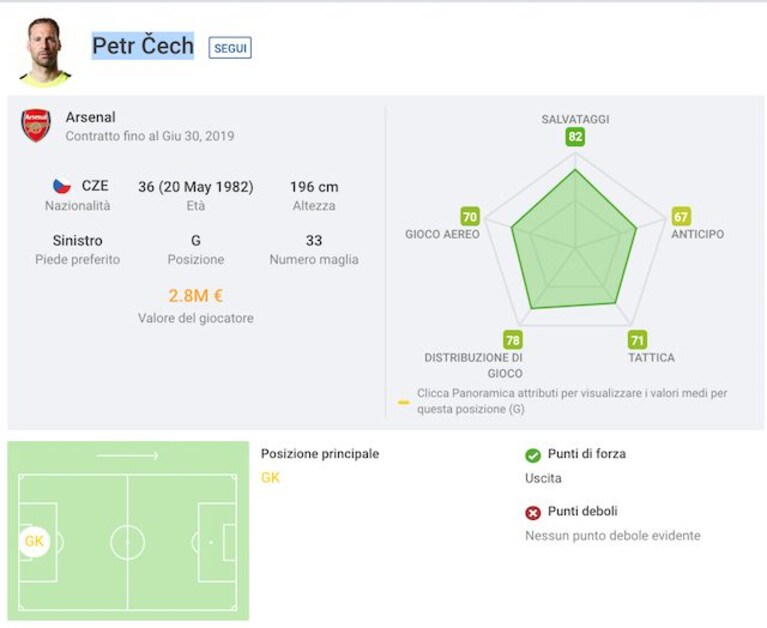Click the yellow GK main position label
The height and width of the screenshot is (628, 767).
pos(271,477)
